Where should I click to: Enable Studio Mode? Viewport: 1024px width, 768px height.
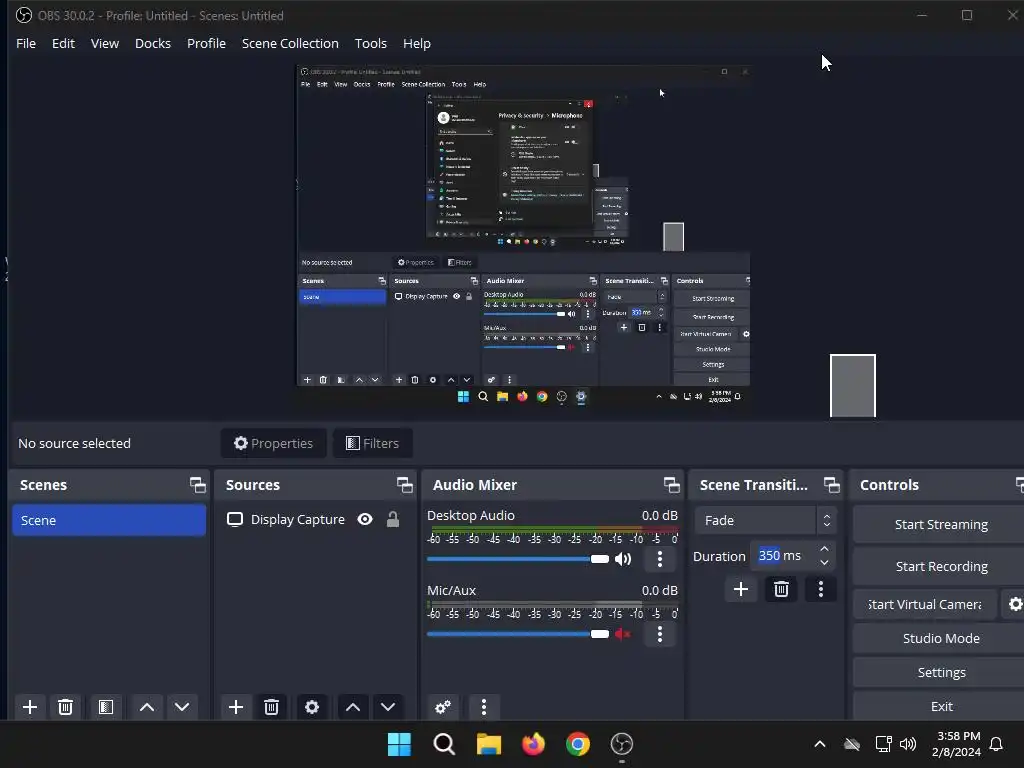(x=939, y=638)
